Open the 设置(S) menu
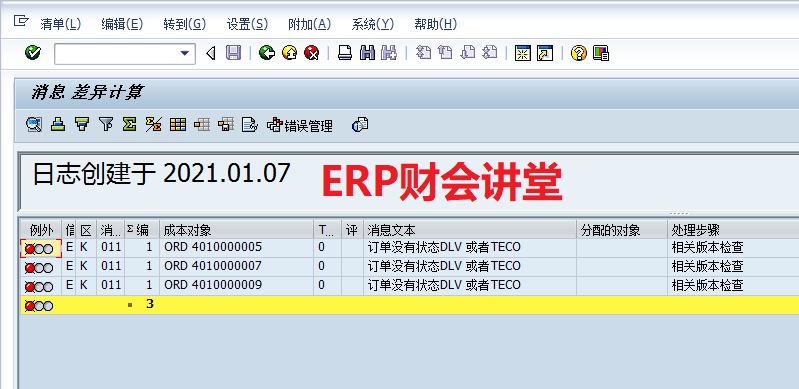Screen dimensions: 799x389 pyautogui.click(x=247, y=24)
